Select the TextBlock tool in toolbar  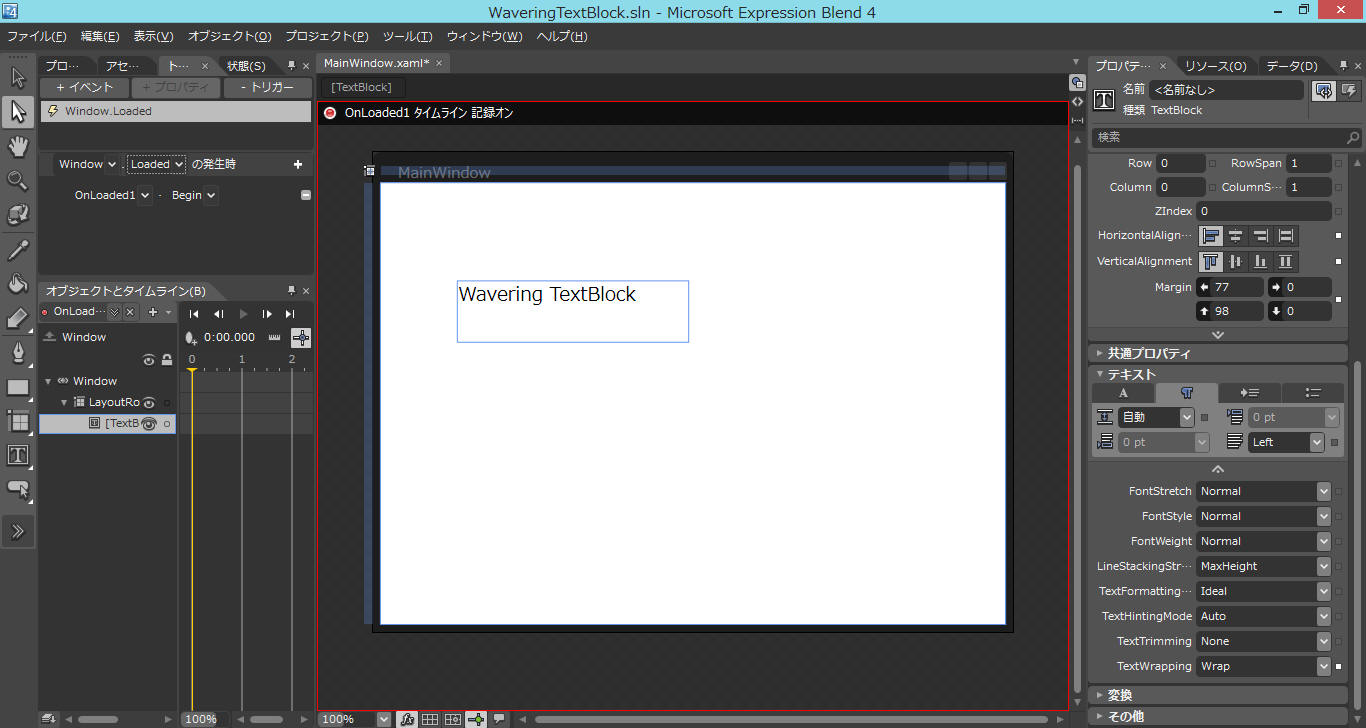tap(17, 455)
